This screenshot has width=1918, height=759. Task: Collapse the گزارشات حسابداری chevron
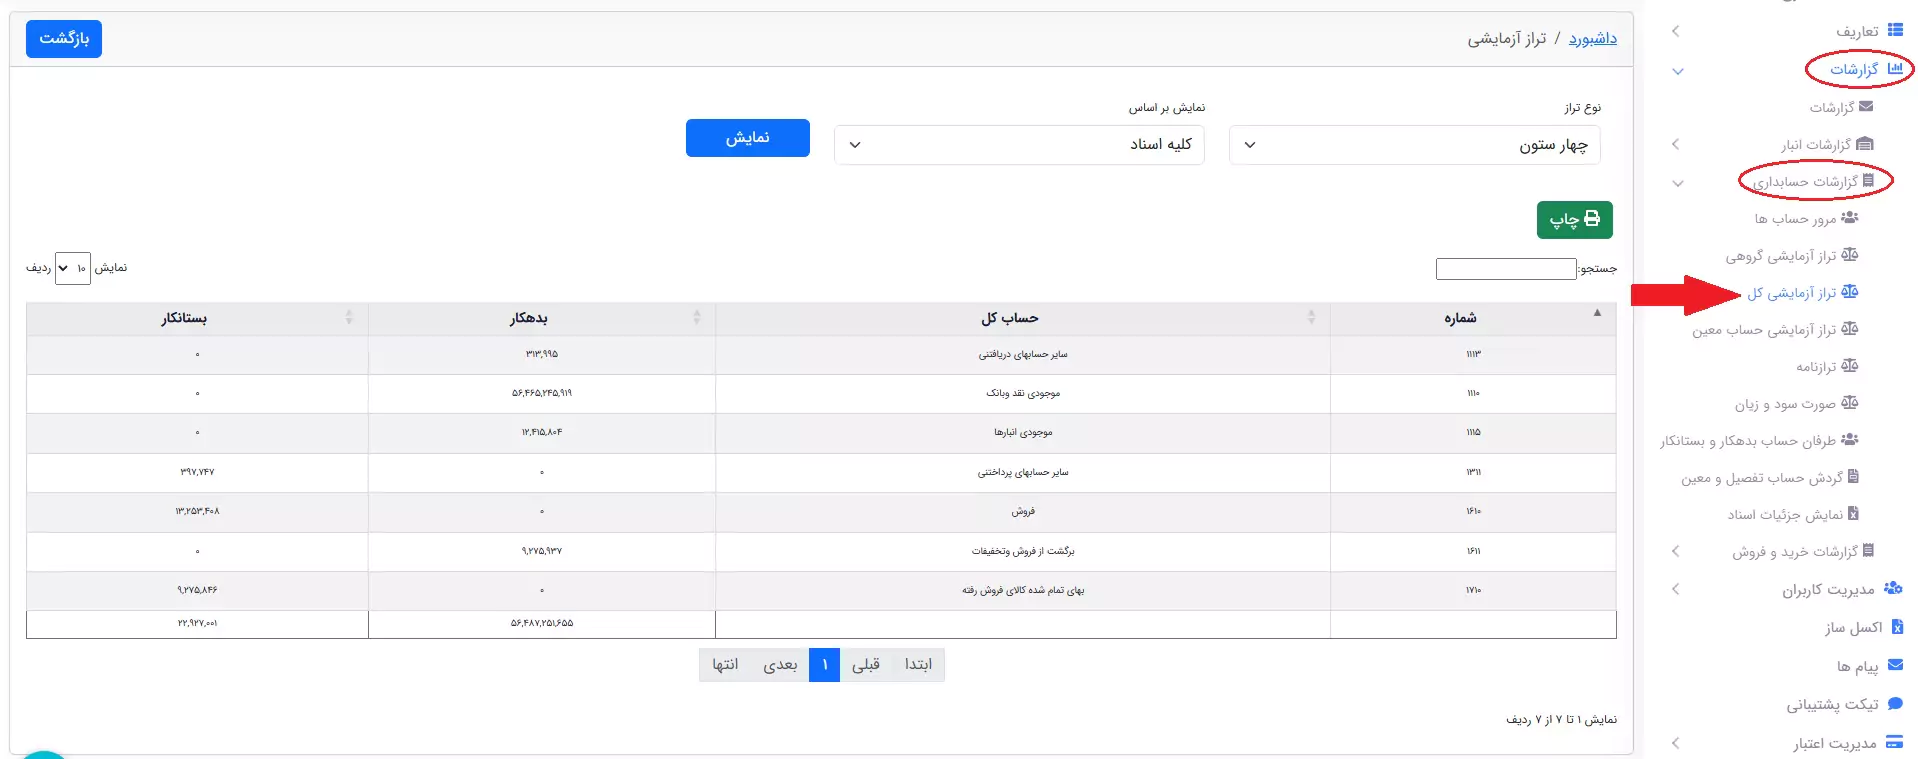[x=1677, y=183]
